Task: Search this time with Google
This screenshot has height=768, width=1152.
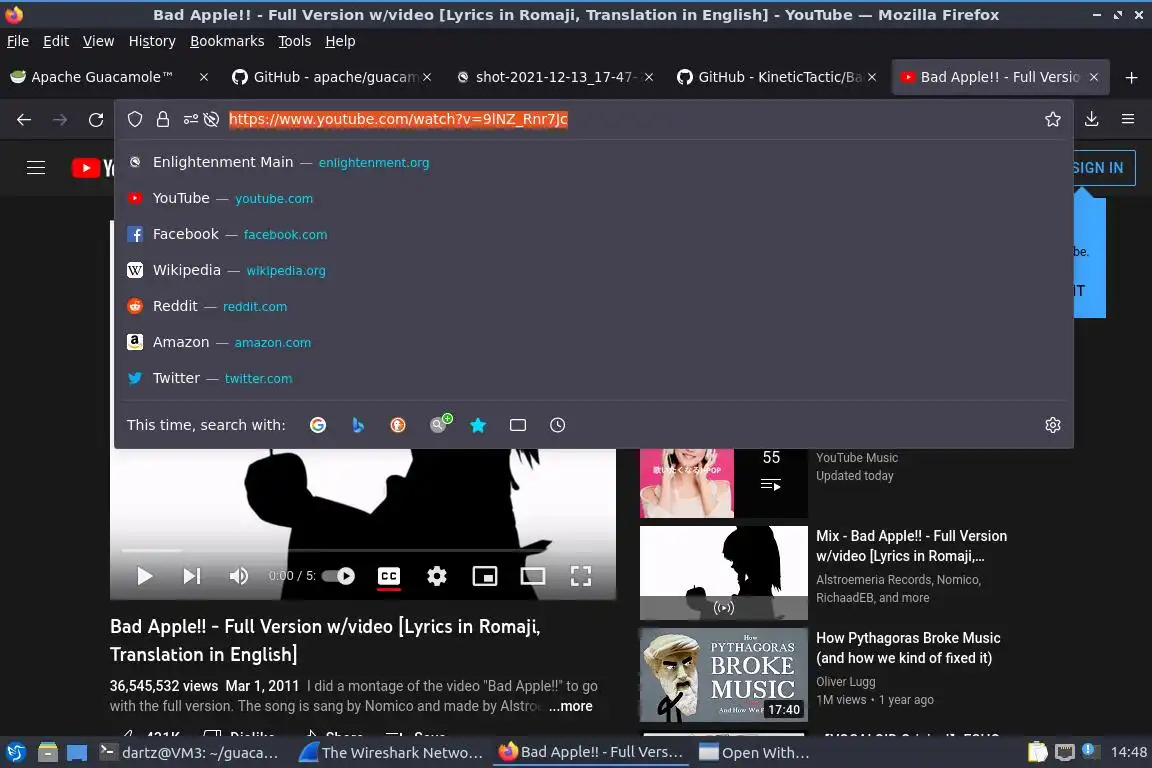Action: [x=317, y=425]
